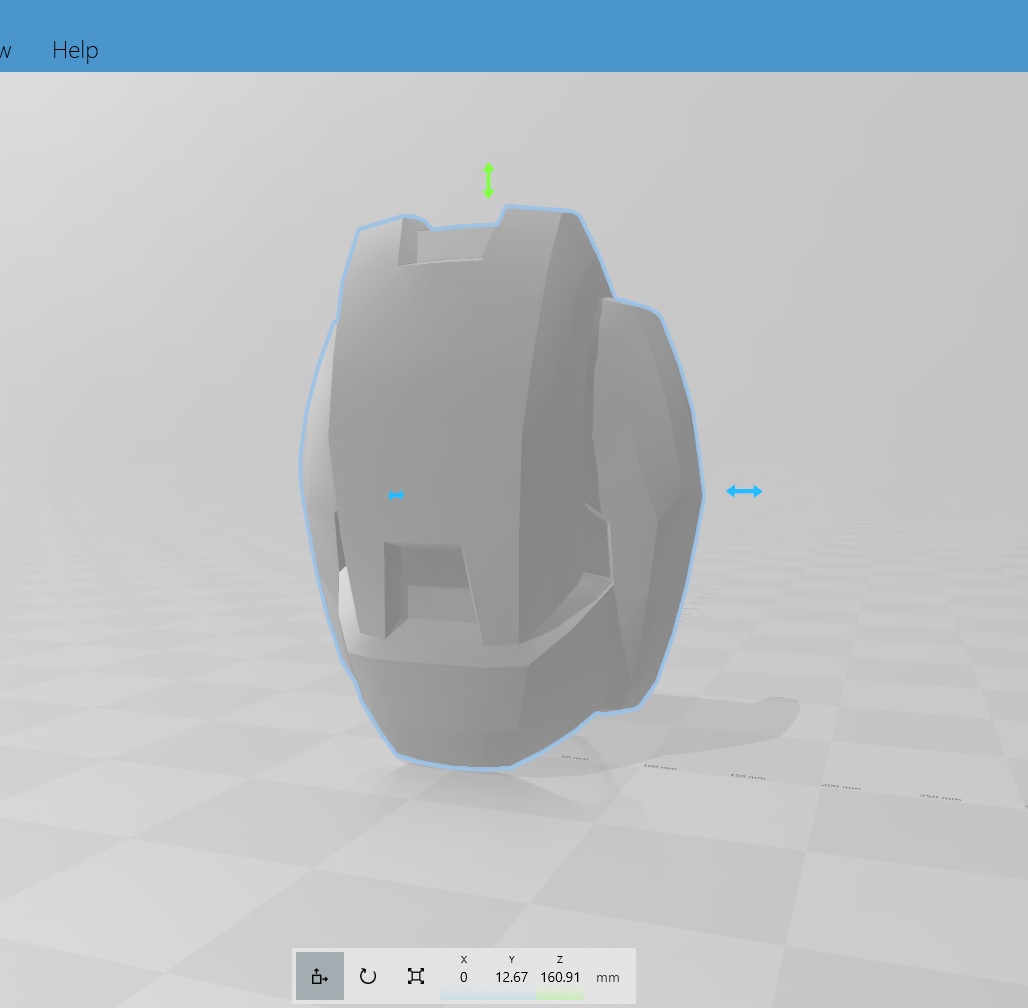Screen dimensions: 1028x1008
Task: Open the mm units selector
Action: coord(608,977)
